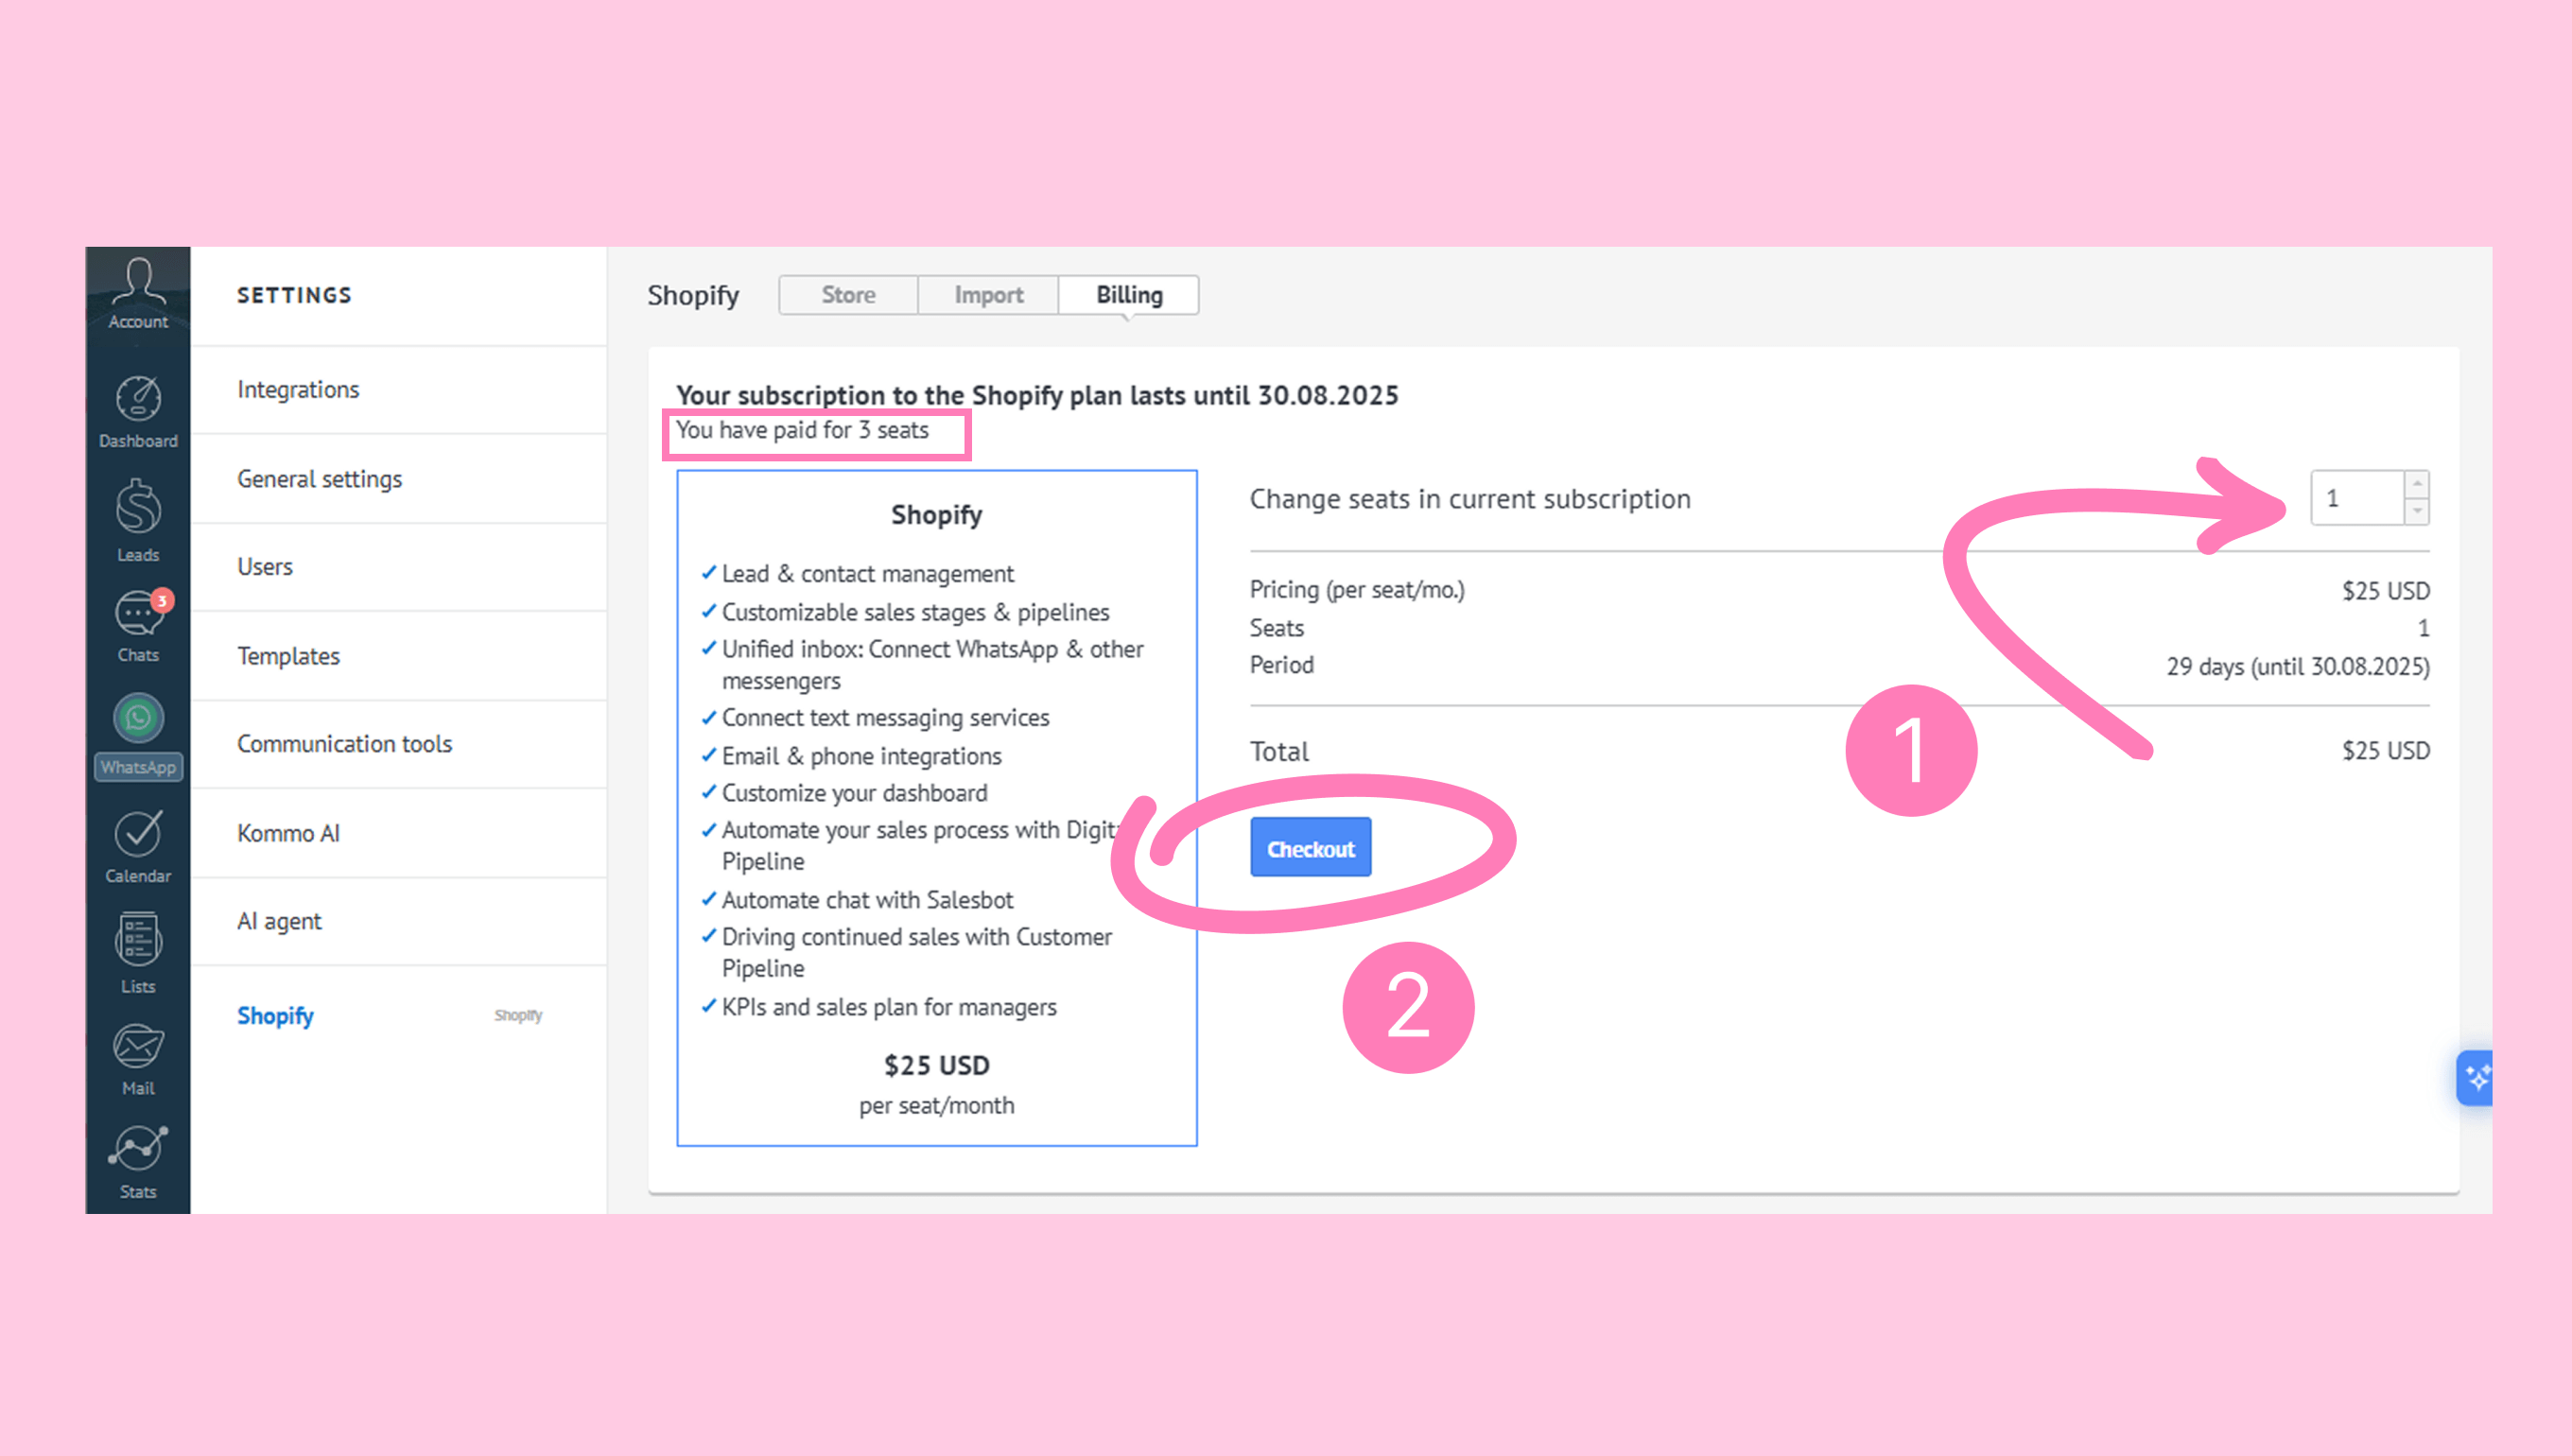
Task: Click 'Automate chat with Salesbot' feature
Action: (867, 900)
